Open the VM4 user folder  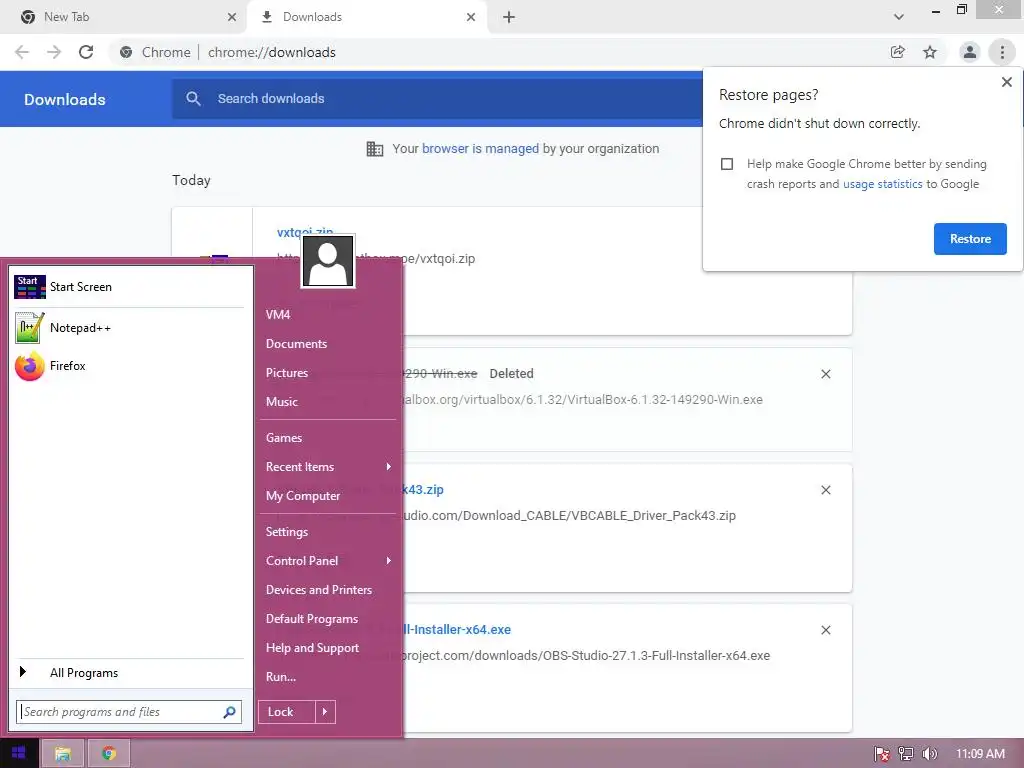pyautogui.click(x=278, y=315)
